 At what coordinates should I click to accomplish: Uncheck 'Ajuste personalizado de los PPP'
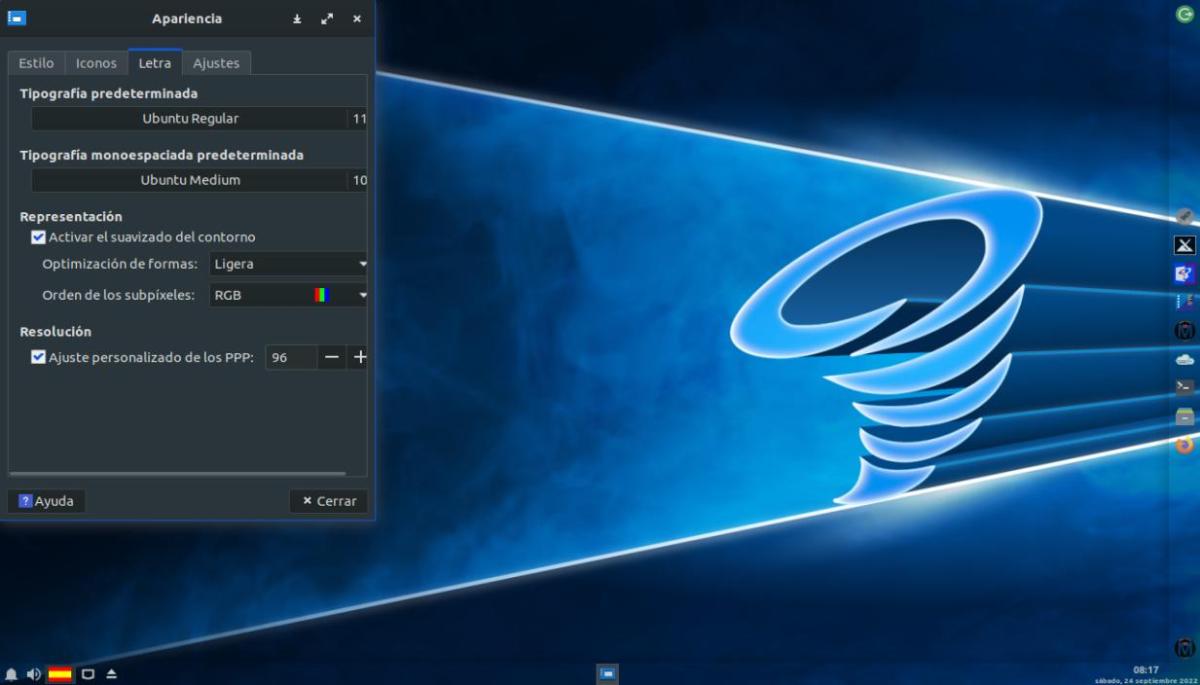39,357
